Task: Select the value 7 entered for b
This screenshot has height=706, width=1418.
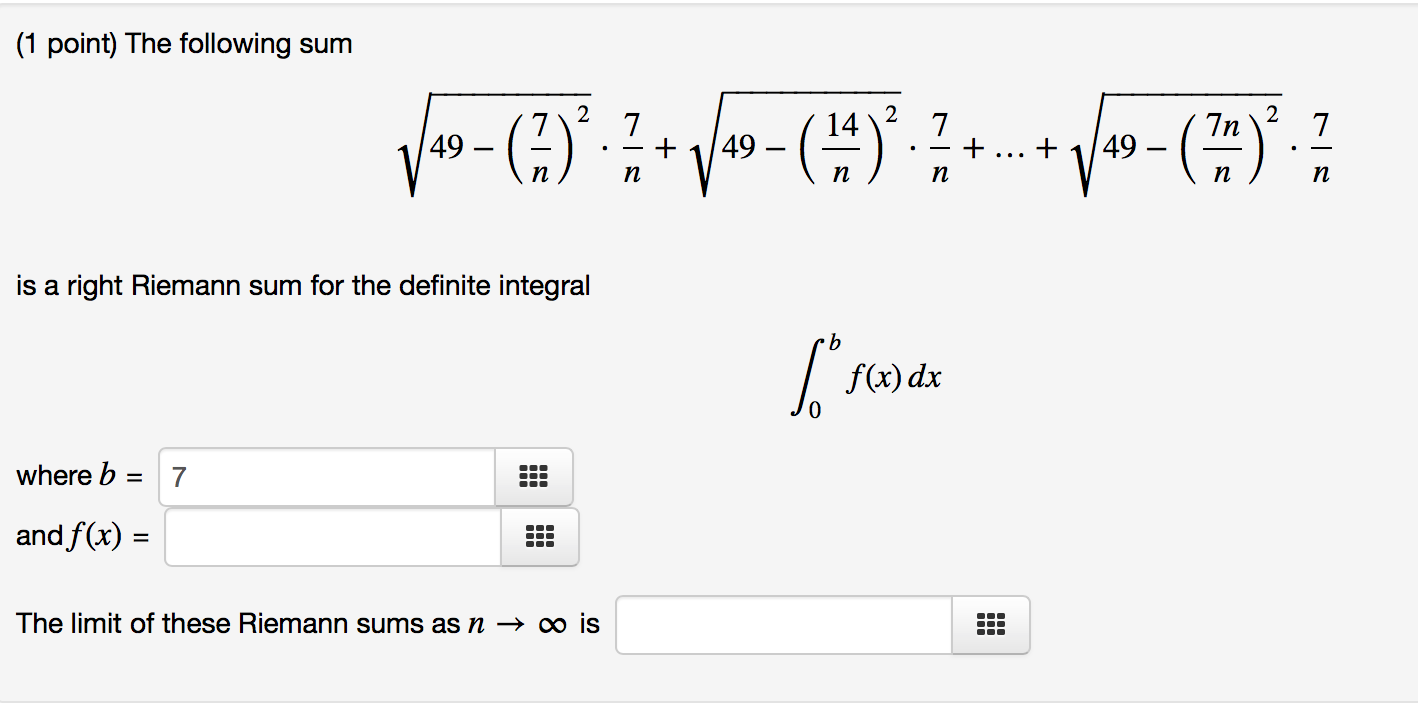Action: pos(176,477)
